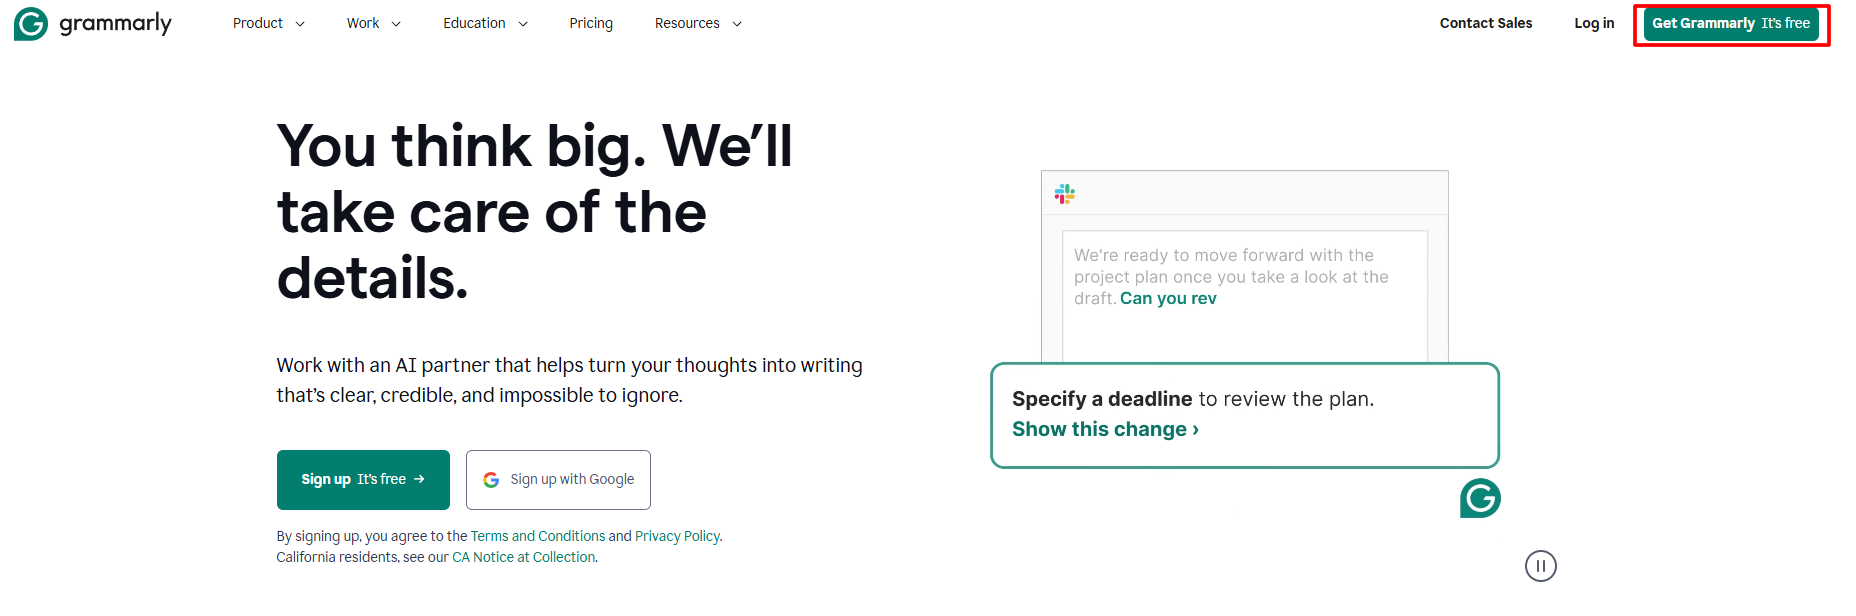Click the Get Grammarly It's free button
This screenshot has width=1856, height=616.
click(1731, 23)
